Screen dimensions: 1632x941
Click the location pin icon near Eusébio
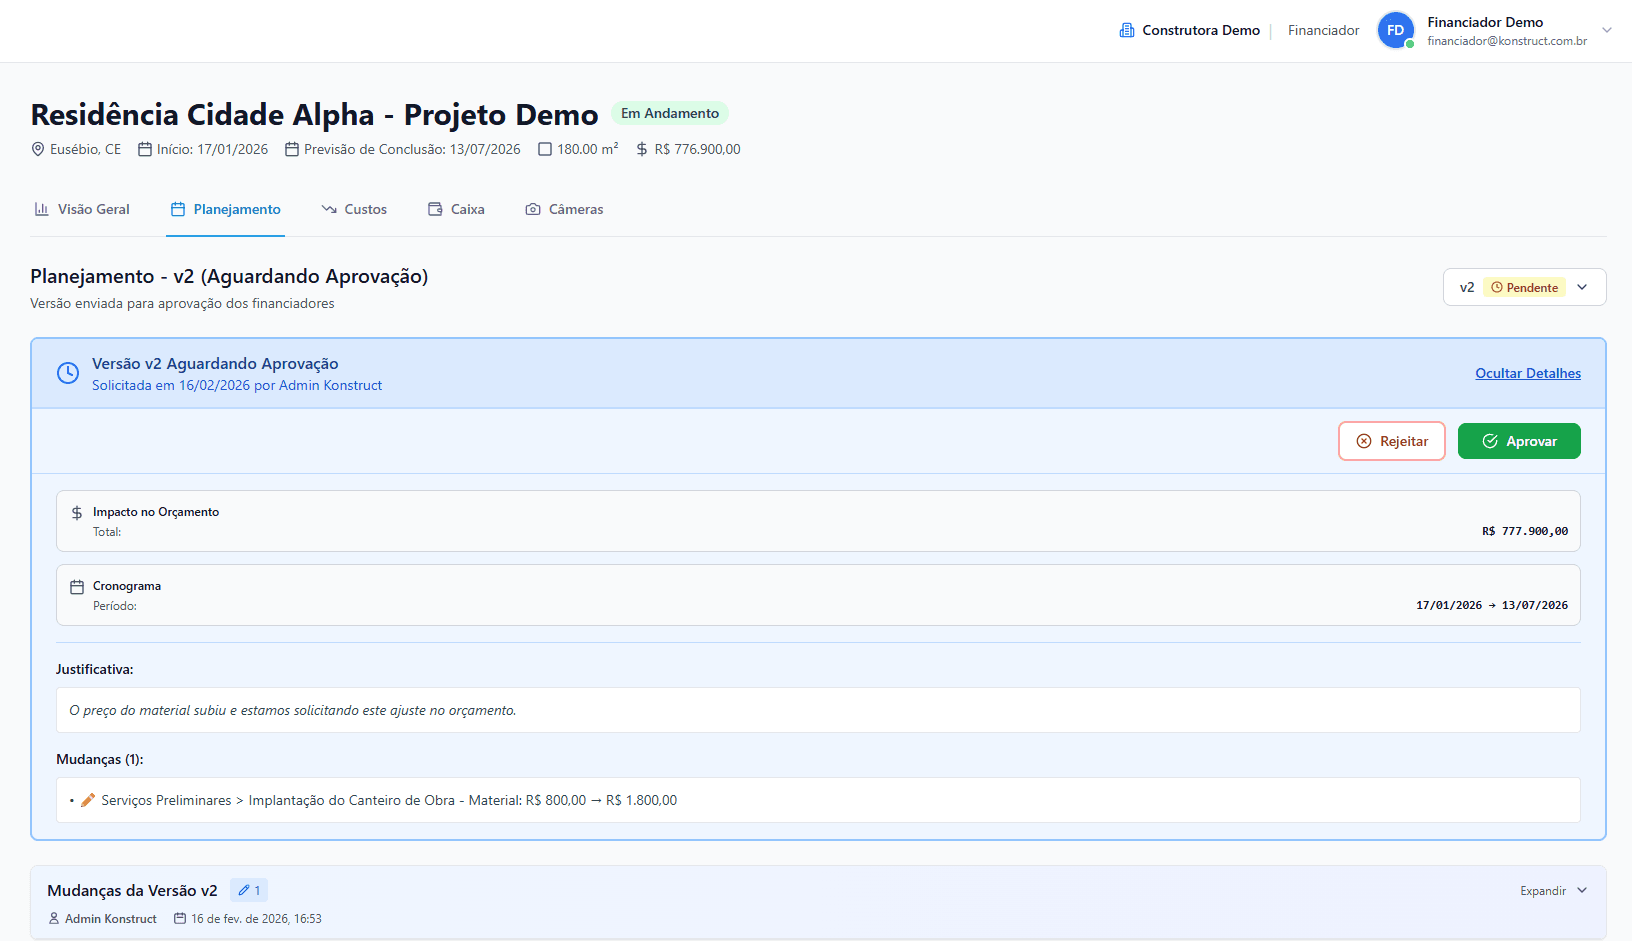tap(38, 150)
